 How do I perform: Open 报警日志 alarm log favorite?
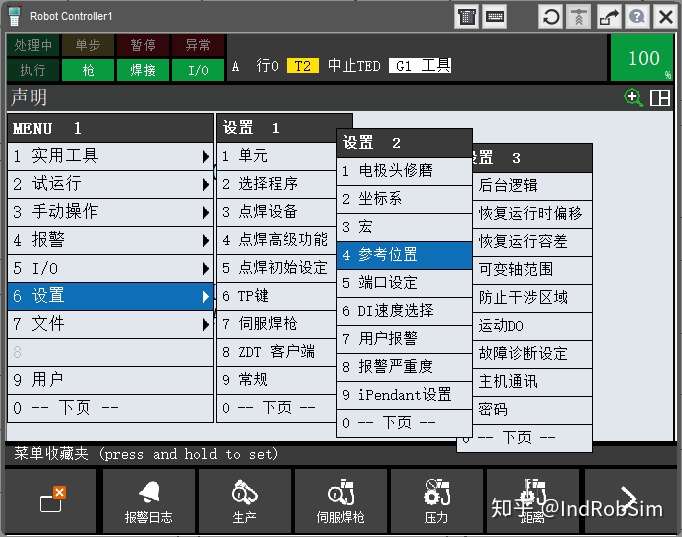148,501
